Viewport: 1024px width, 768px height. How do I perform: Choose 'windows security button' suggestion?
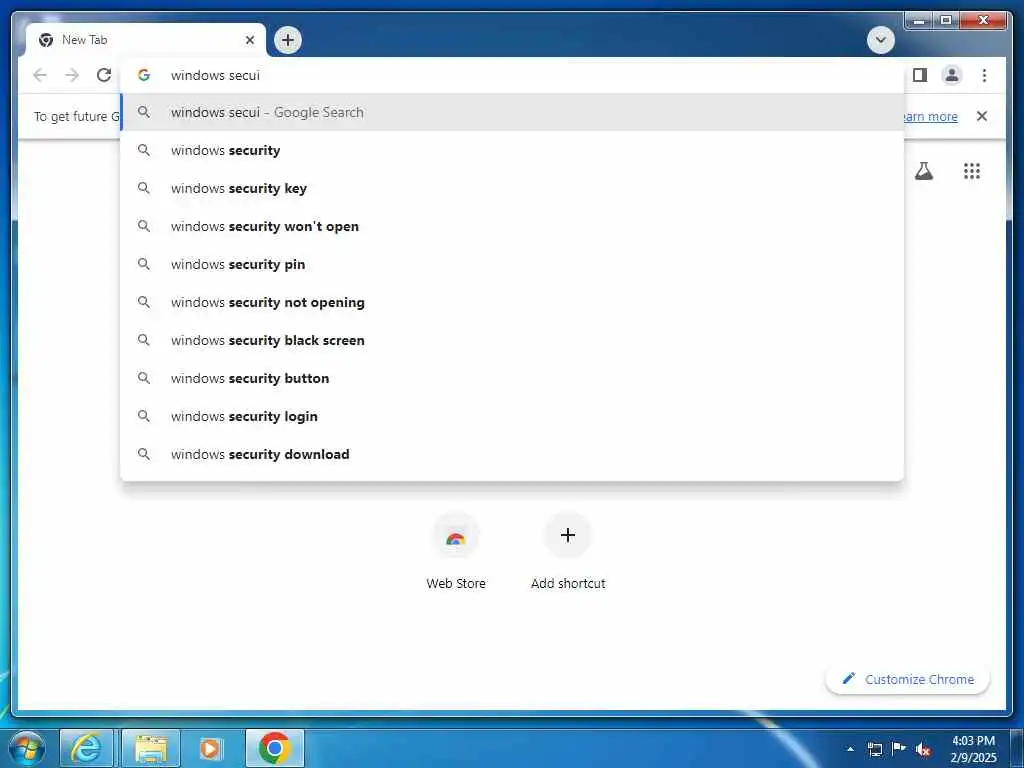(x=512, y=377)
